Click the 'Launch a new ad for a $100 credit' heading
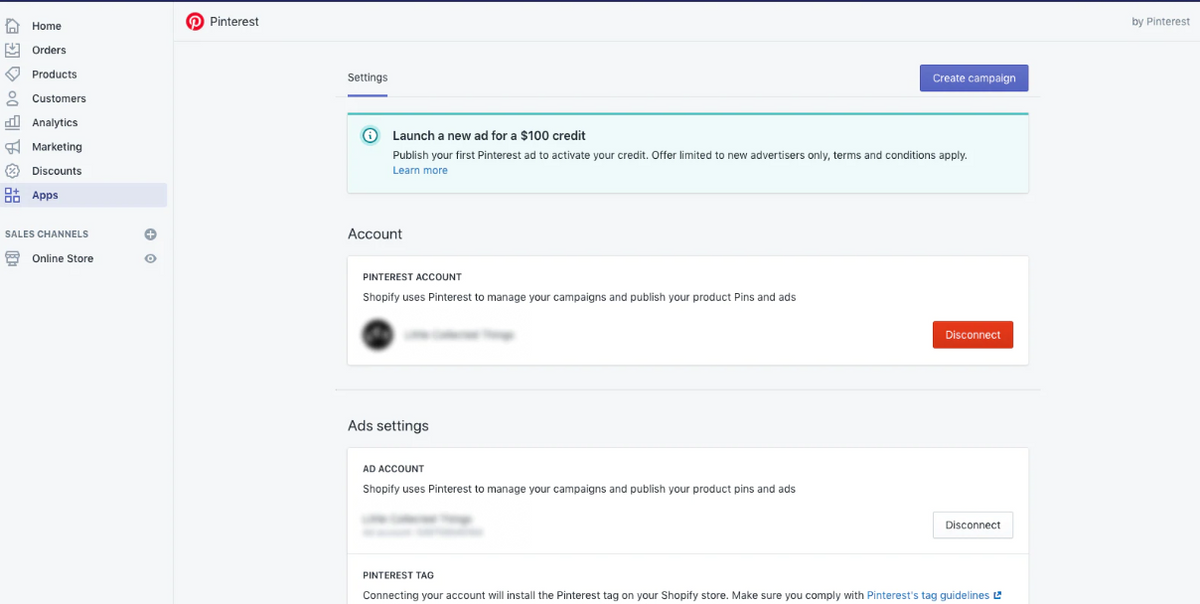The width and height of the screenshot is (1200, 604). (489, 136)
